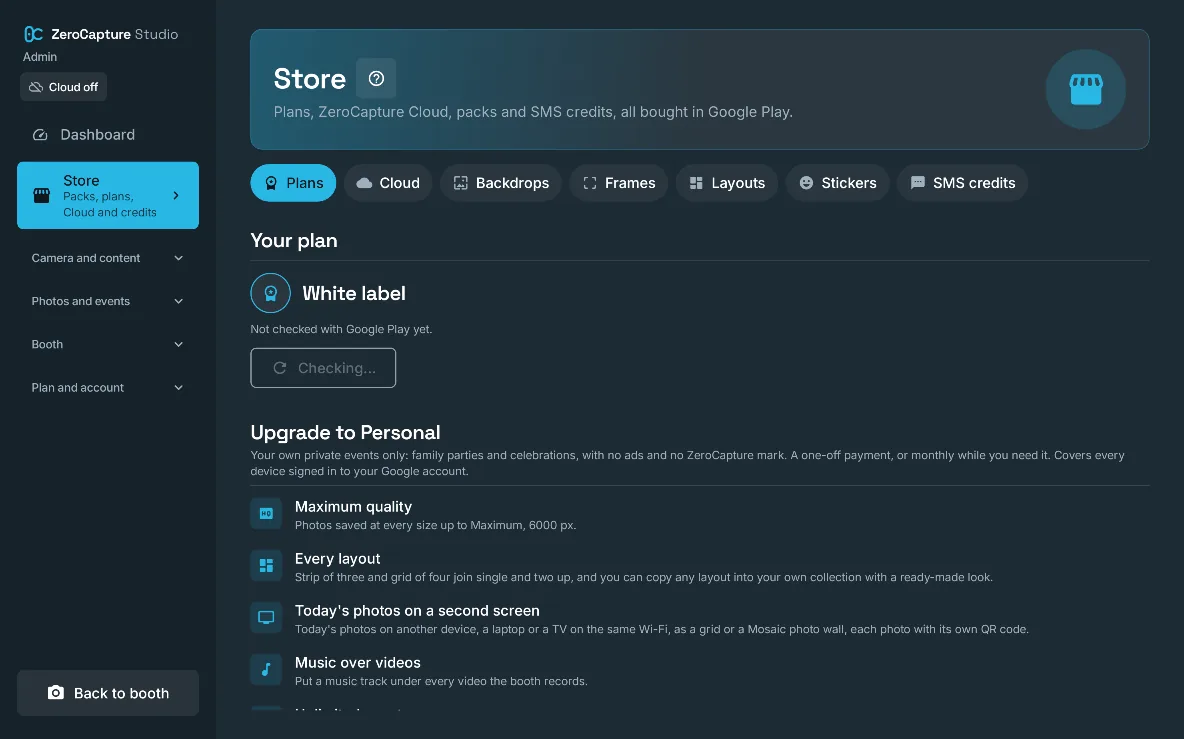The width and height of the screenshot is (1184, 739).
Task: Click the Maximum quality feature title
Action: 353,507
